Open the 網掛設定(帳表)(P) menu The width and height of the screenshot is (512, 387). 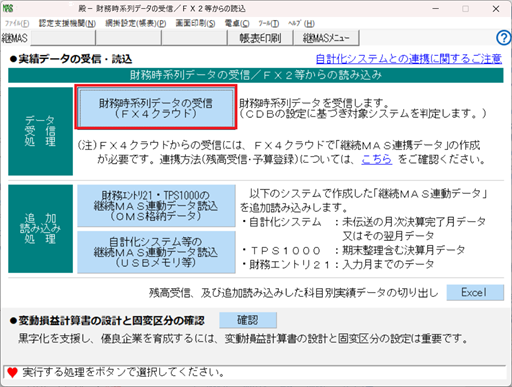click(136, 23)
